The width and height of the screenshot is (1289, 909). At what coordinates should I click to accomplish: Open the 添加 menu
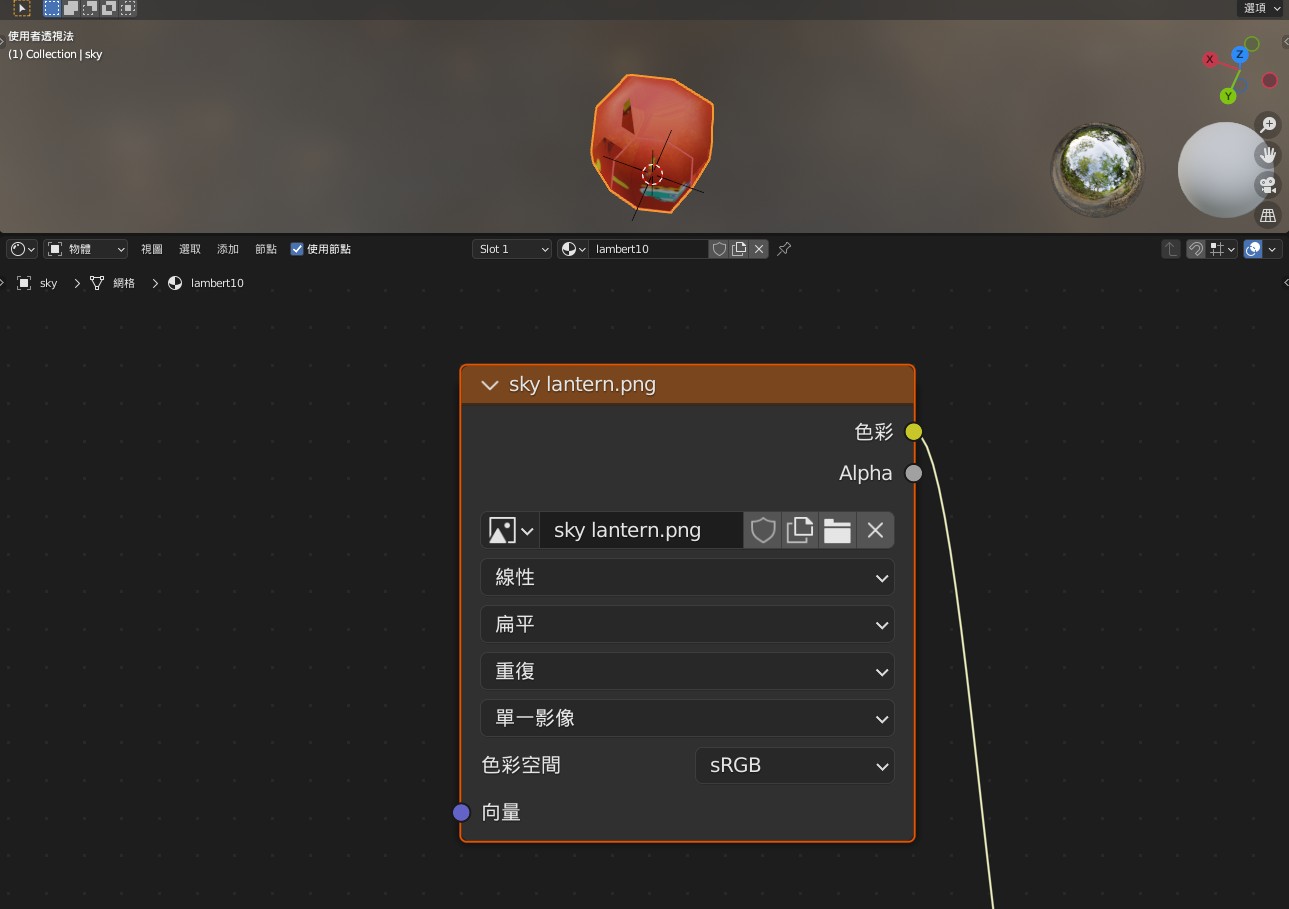coord(228,249)
